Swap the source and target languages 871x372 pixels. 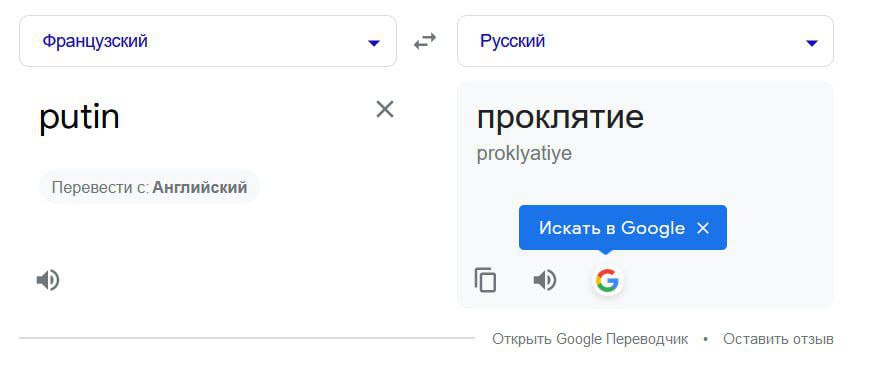click(x=425, y=42)
